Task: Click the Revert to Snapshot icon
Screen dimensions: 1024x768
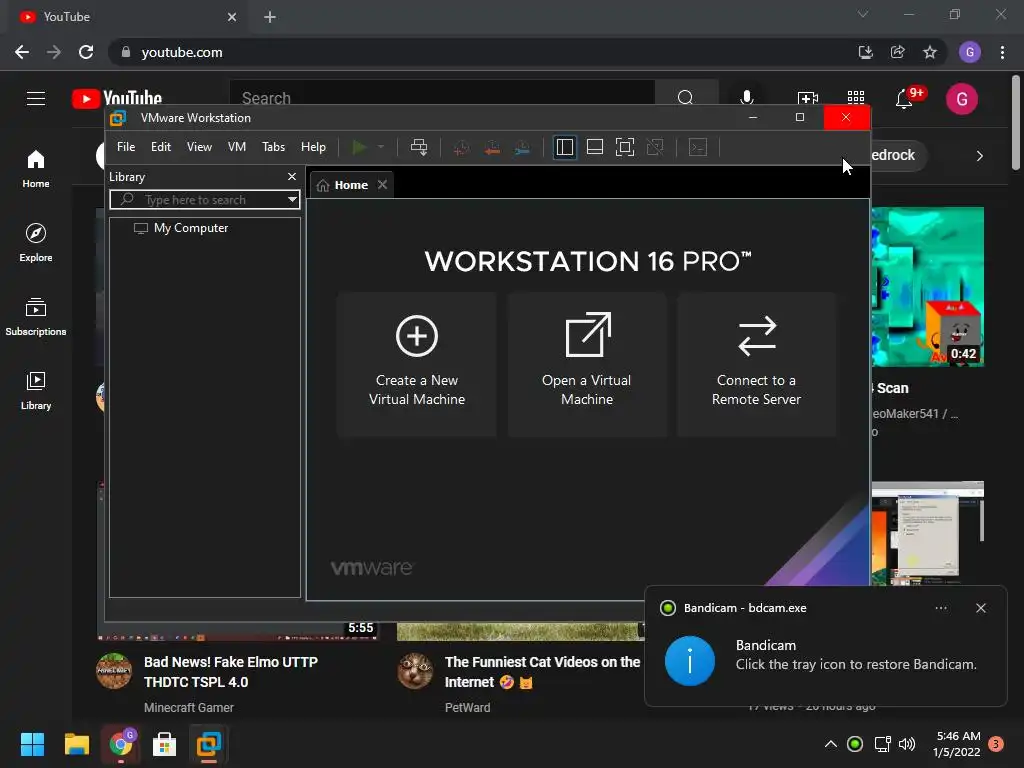Action: pyautogui.click(x=492, y=148)
